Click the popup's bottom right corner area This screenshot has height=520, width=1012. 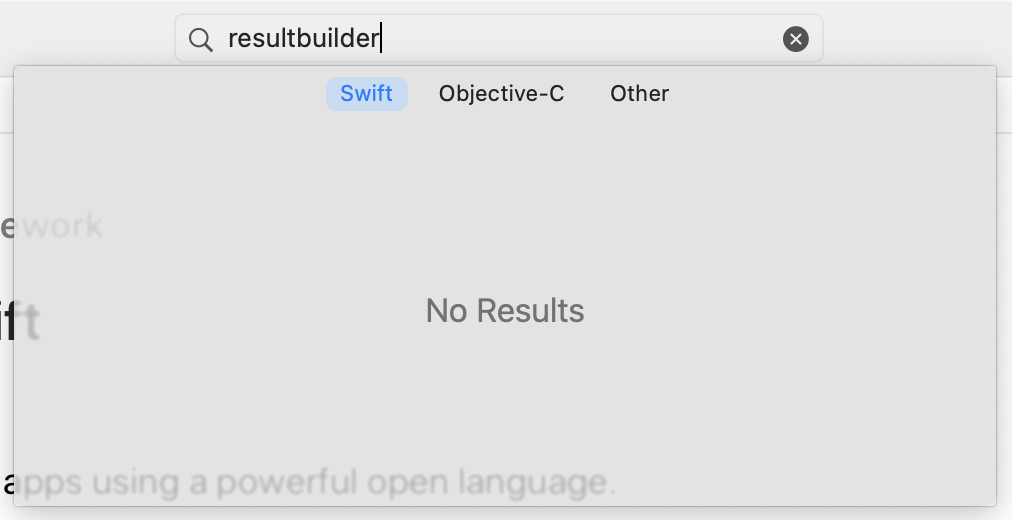(x=975, y=488)
